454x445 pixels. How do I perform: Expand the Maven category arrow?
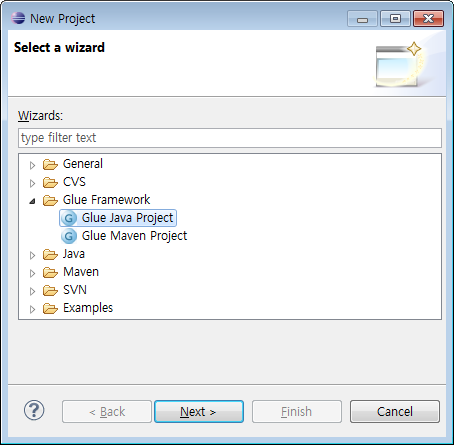(x=32, y=273)
